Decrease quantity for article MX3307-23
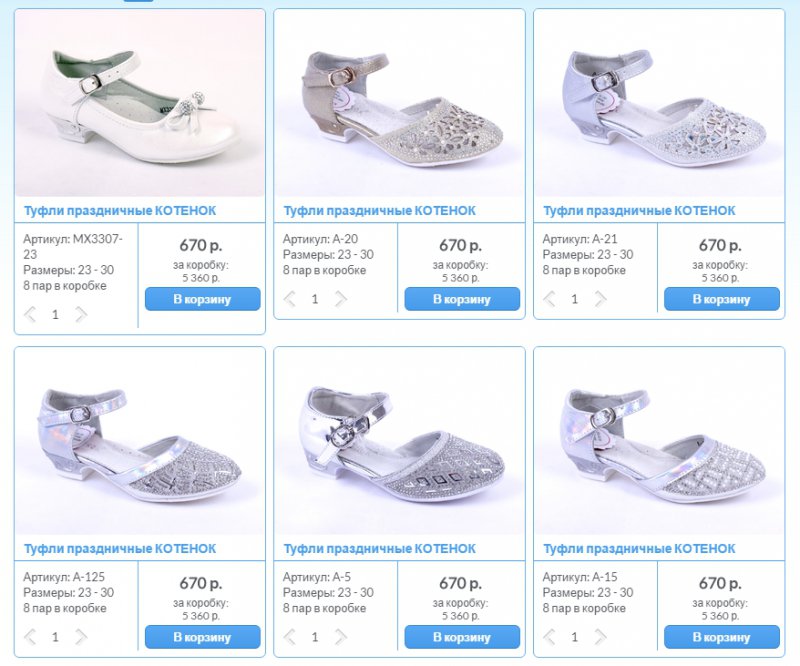This screenshot has width=800, height=666. click(30, 314)
